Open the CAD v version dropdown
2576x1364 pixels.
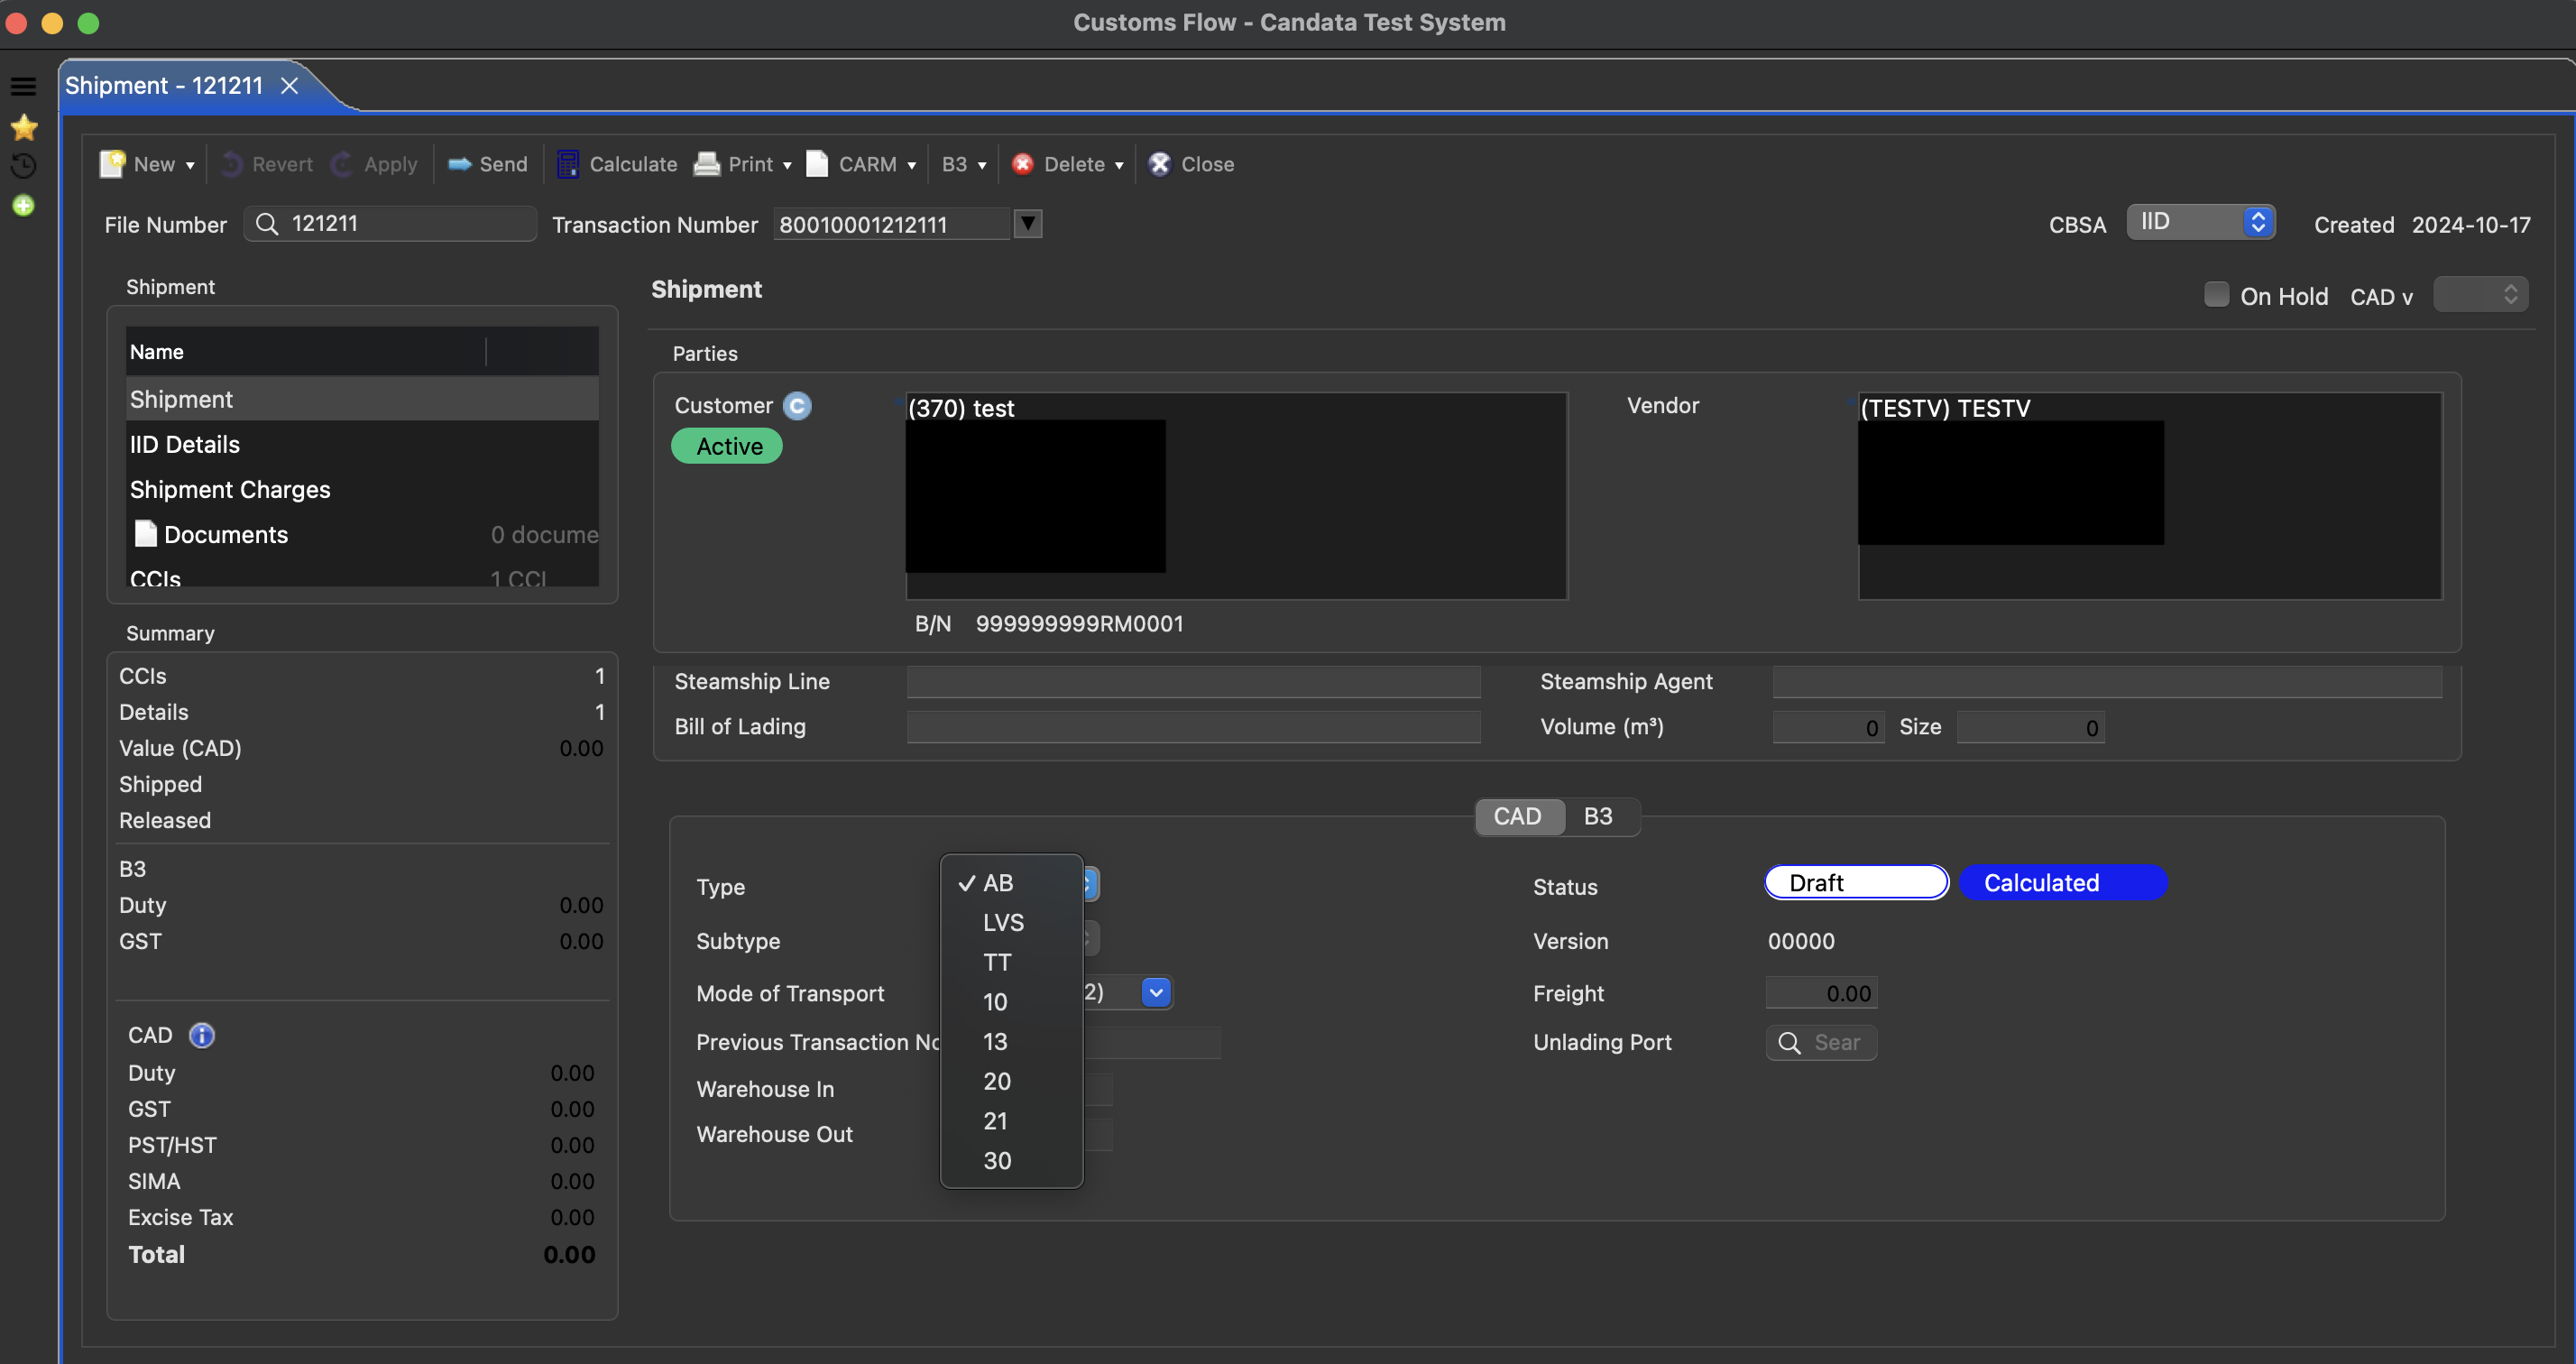(x=2480, y=295)
